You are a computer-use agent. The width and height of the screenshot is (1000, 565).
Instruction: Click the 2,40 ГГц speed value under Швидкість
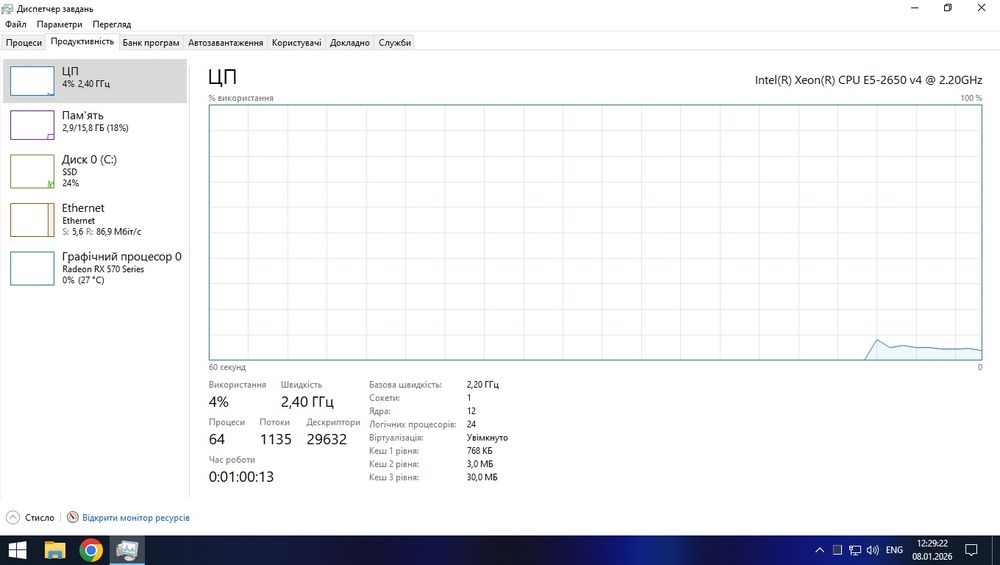click(307, 402)
